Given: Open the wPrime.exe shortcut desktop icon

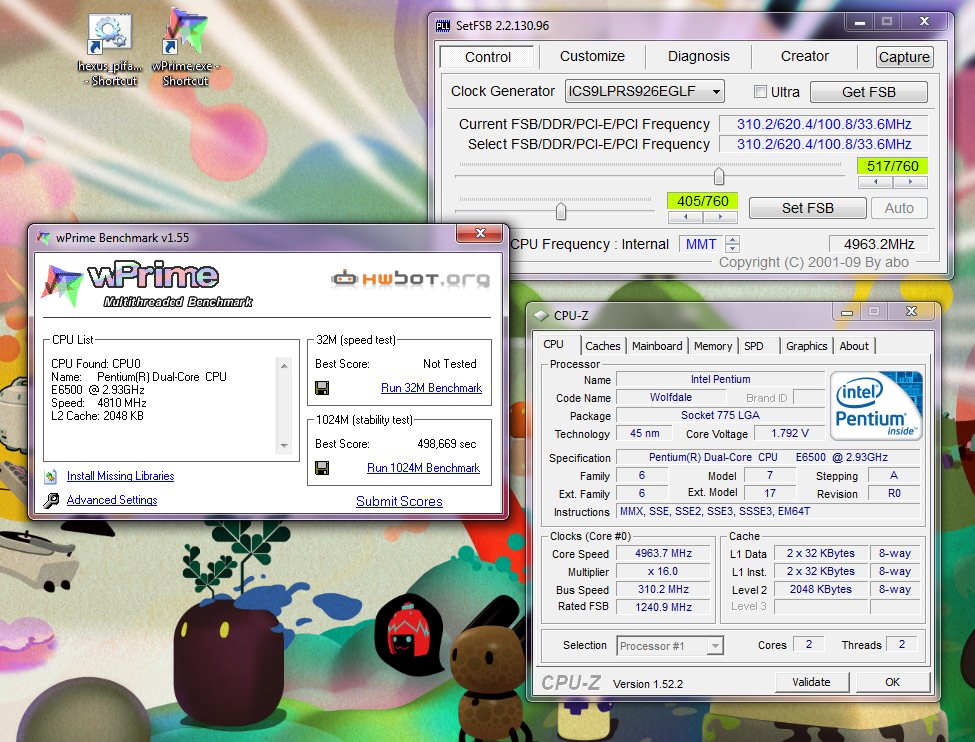Looking at the screenshot, I should pos(185,49).
